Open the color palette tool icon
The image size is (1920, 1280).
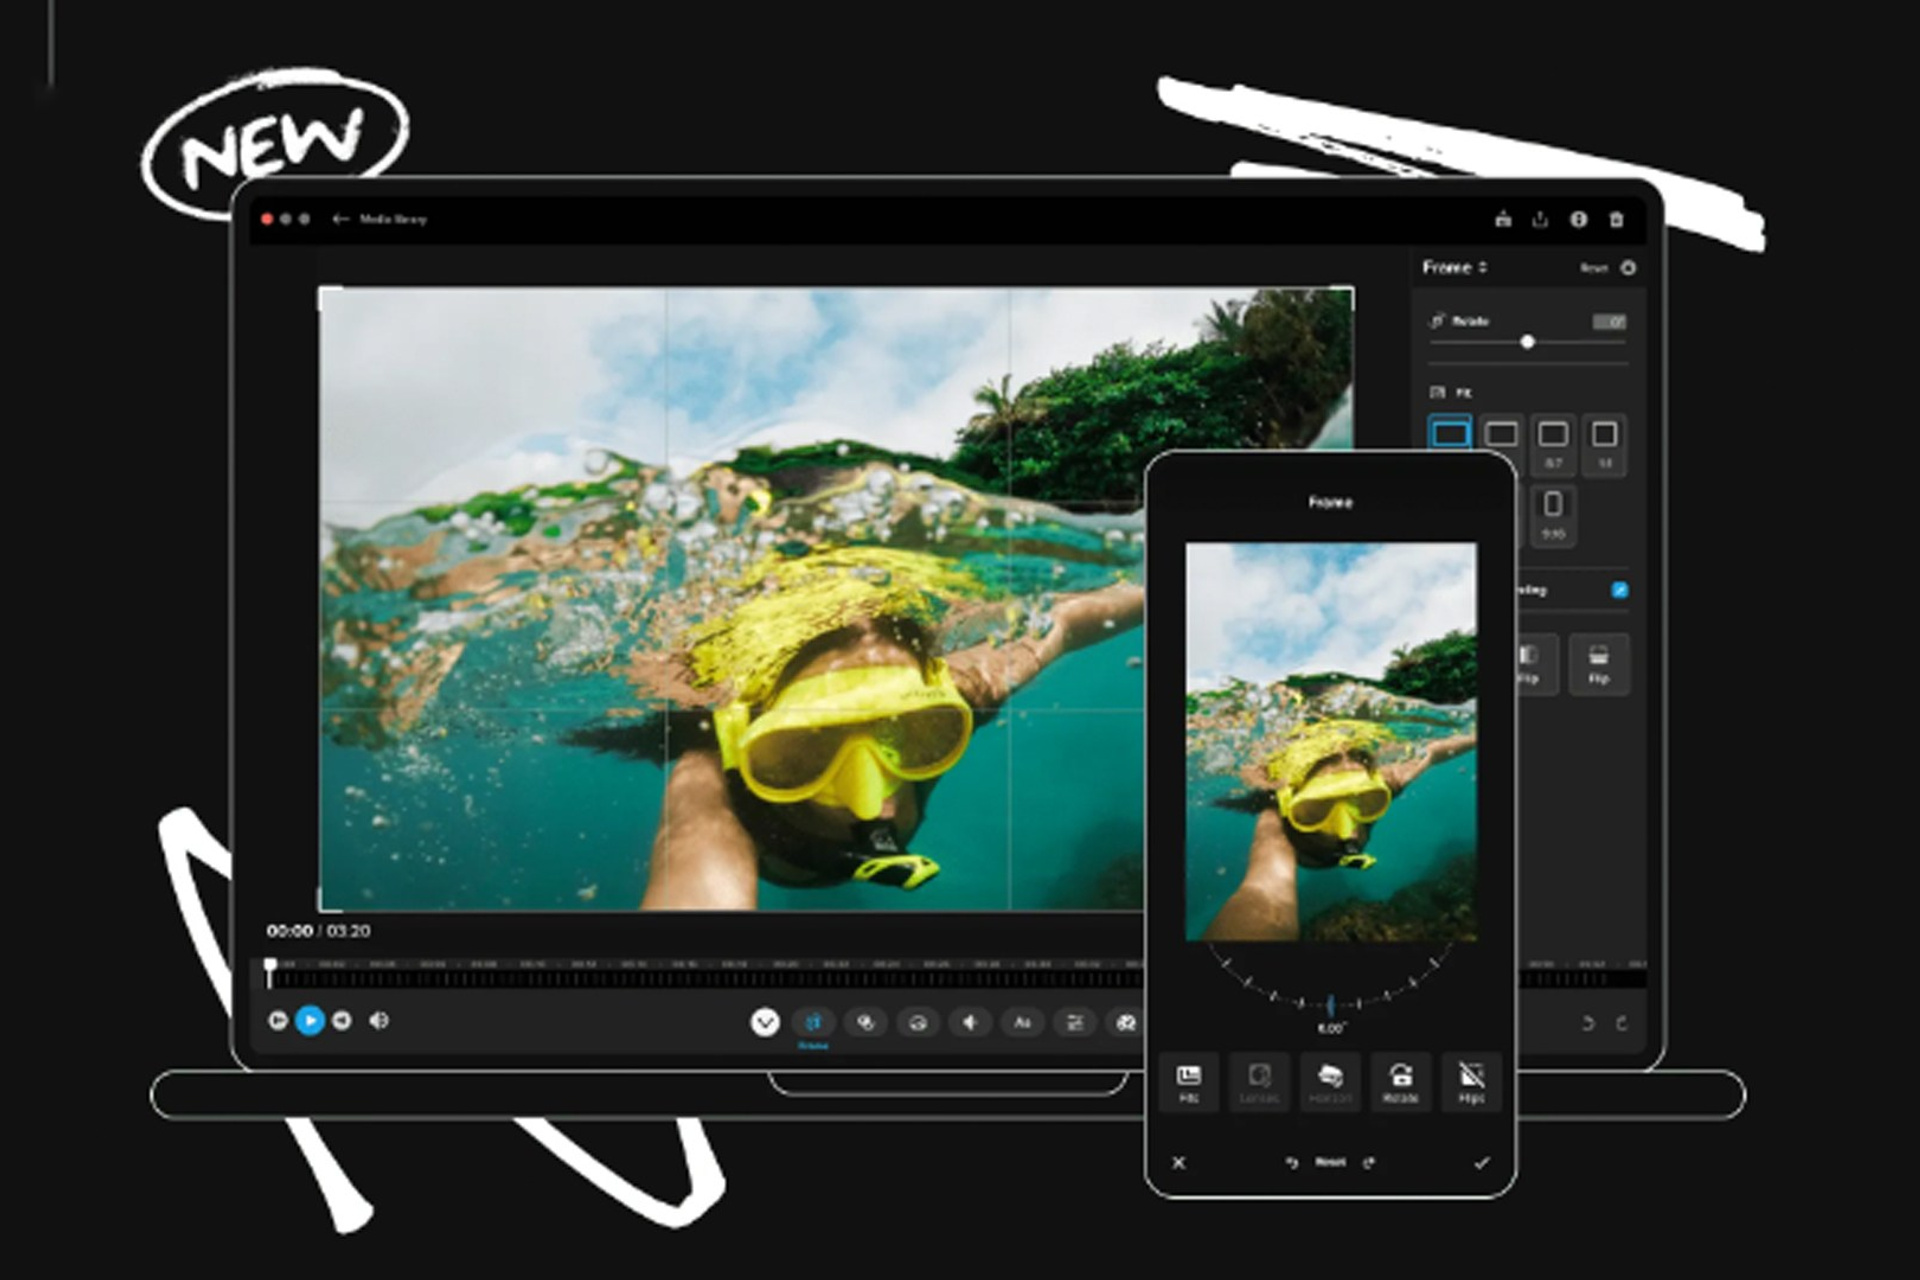coord(1126,1022)
